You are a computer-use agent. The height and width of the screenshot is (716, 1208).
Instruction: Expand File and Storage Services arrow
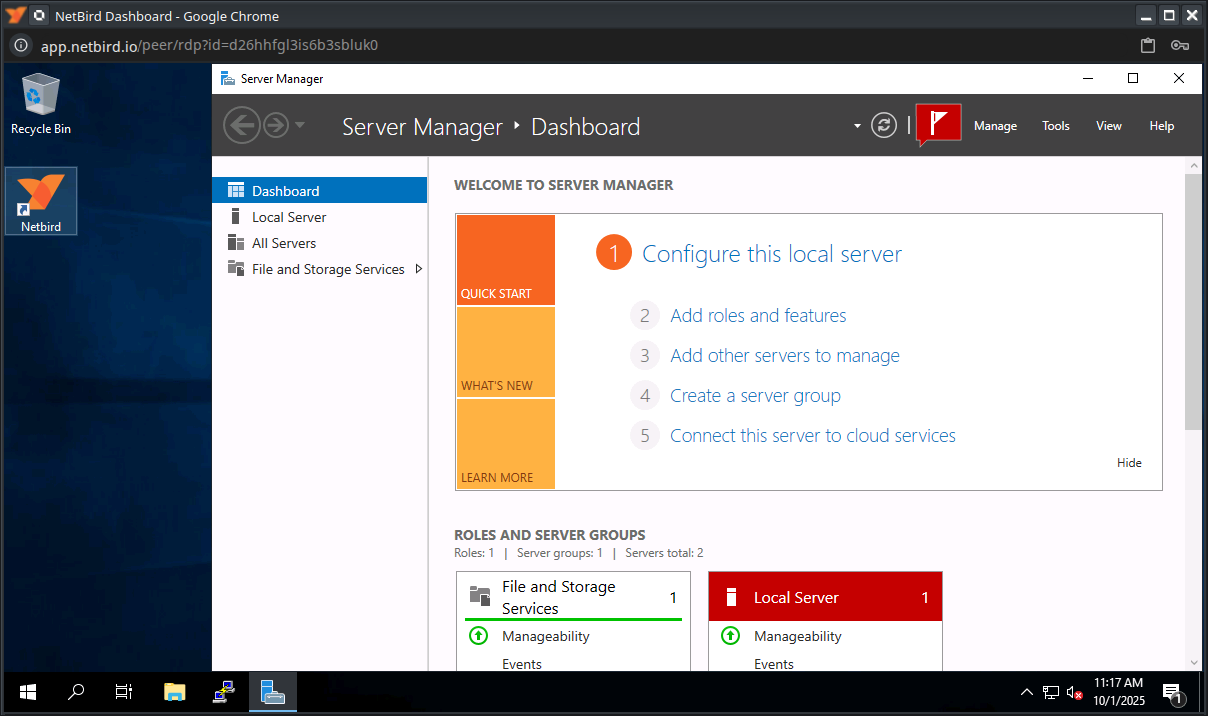418,269
